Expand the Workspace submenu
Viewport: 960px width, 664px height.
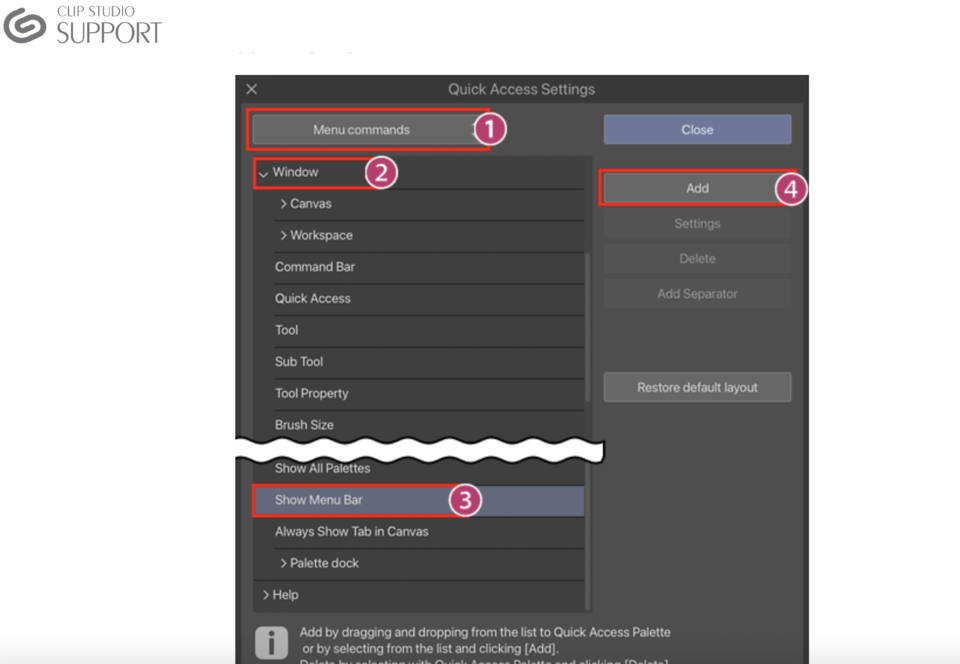pyautogui.click(x=283, y=236)
